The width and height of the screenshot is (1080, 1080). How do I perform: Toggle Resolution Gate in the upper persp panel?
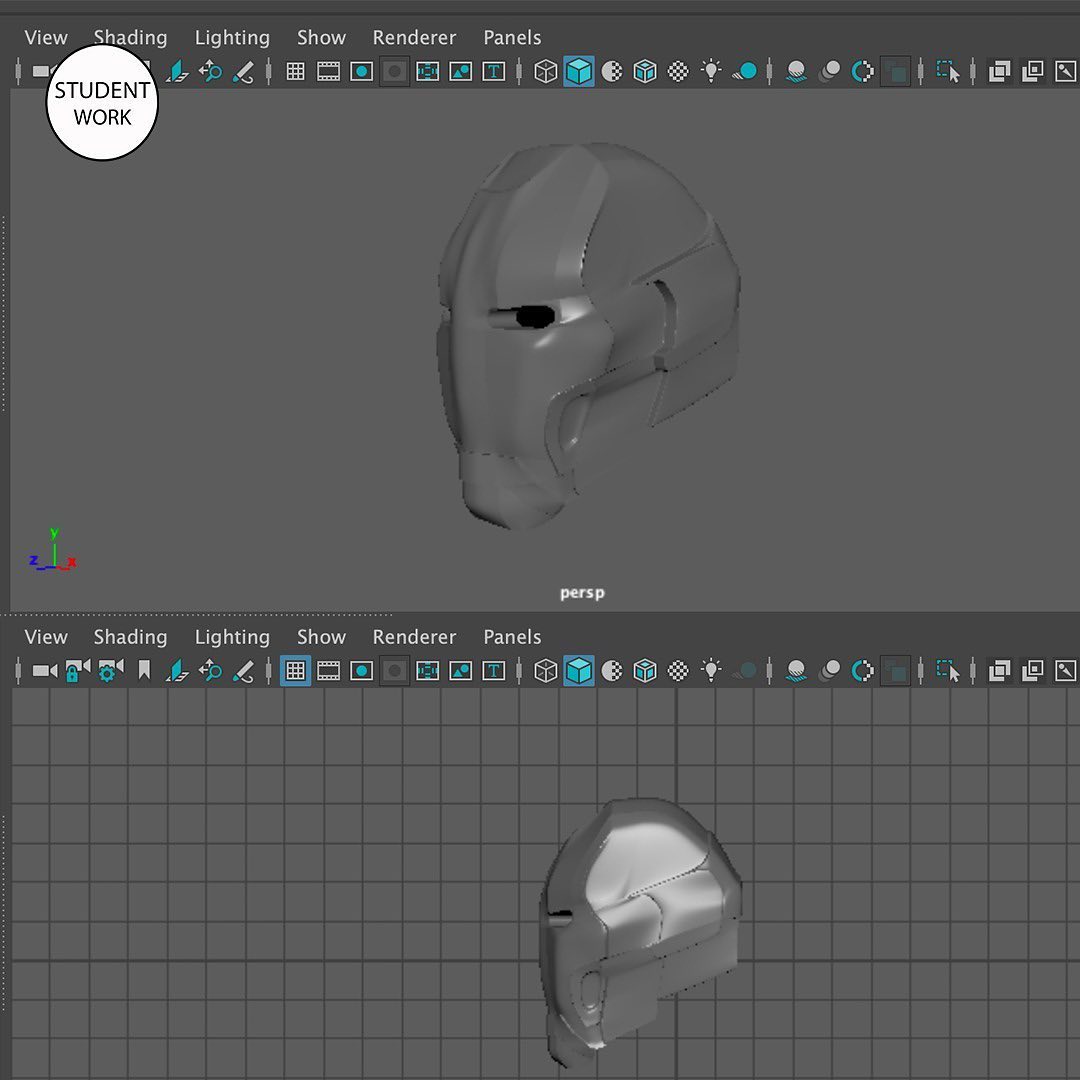click(x=362, y=72)
